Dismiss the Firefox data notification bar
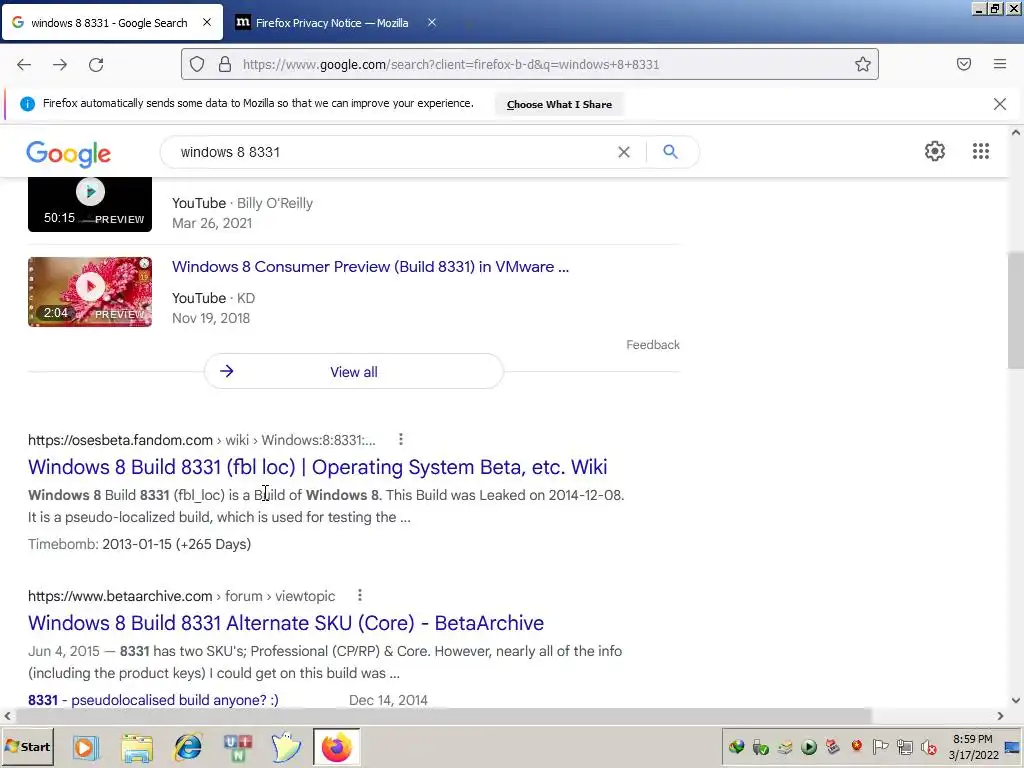 point(1000,104)
